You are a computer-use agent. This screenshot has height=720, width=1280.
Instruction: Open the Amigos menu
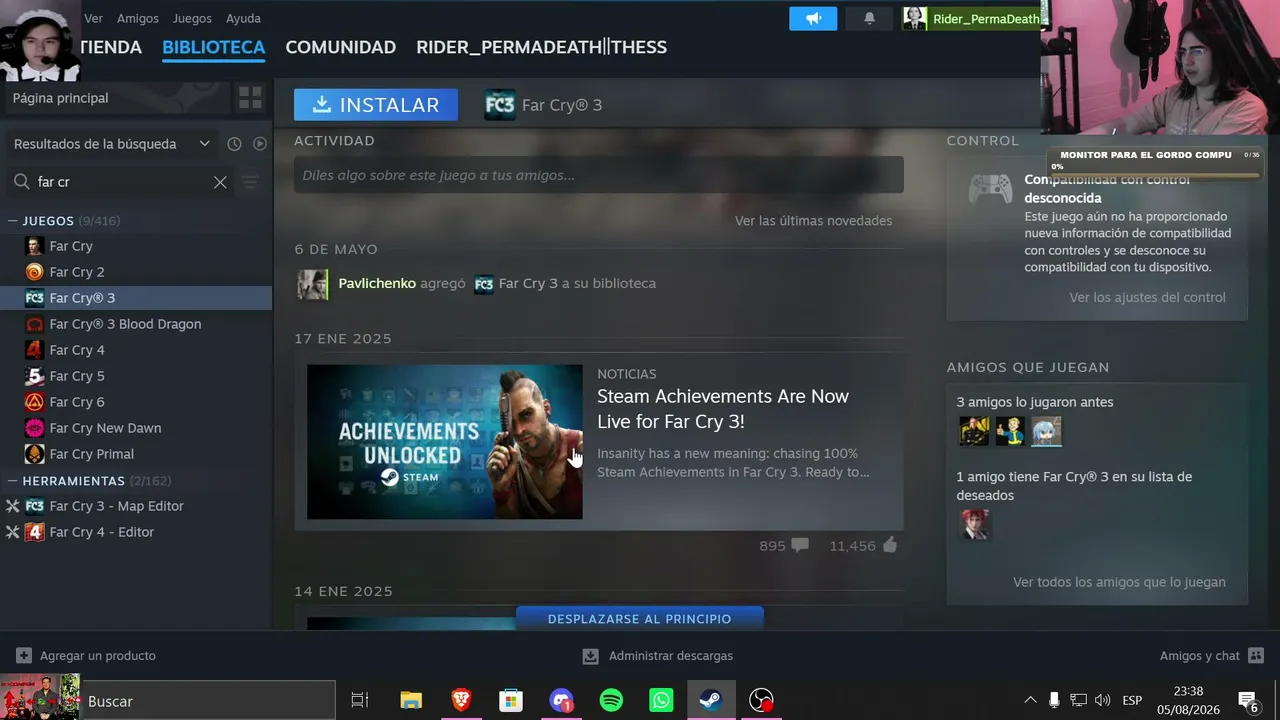[138, 18]
